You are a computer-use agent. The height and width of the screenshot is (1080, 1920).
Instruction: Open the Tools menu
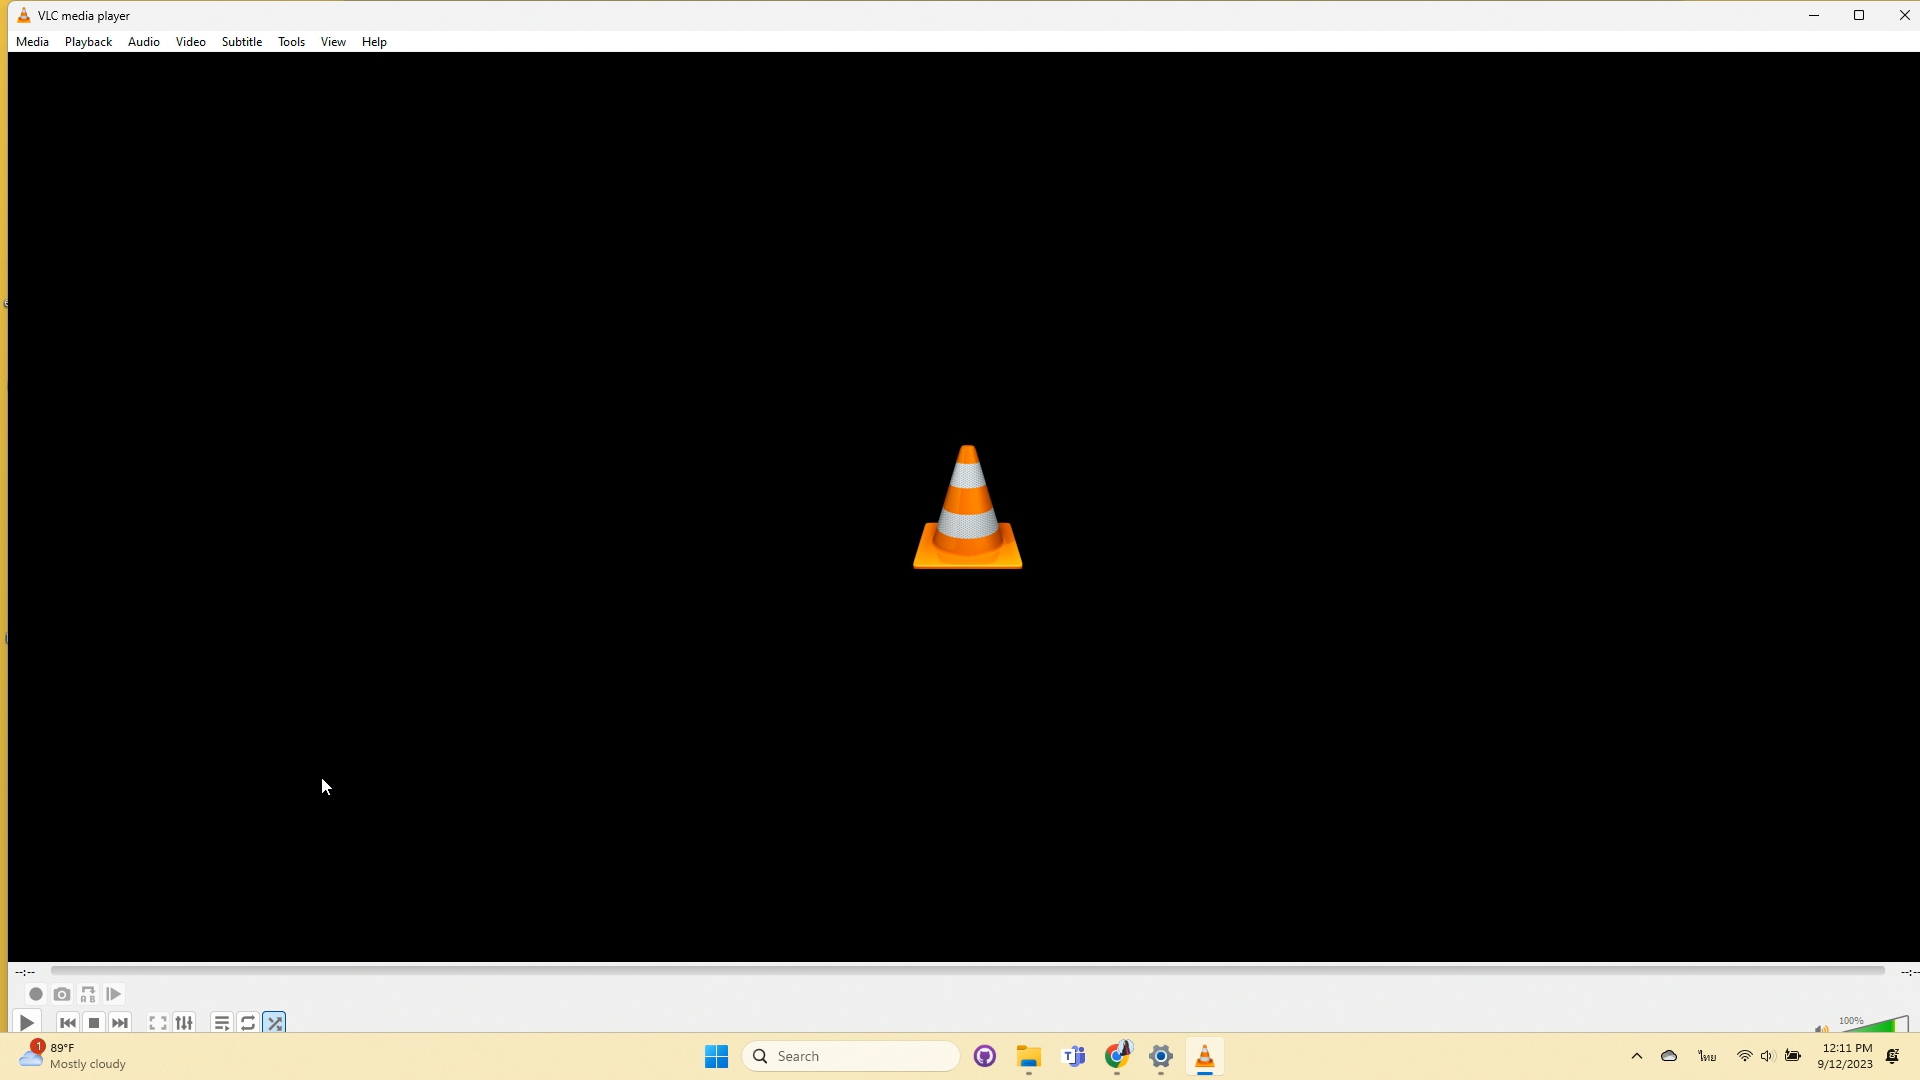coord(292,42)
